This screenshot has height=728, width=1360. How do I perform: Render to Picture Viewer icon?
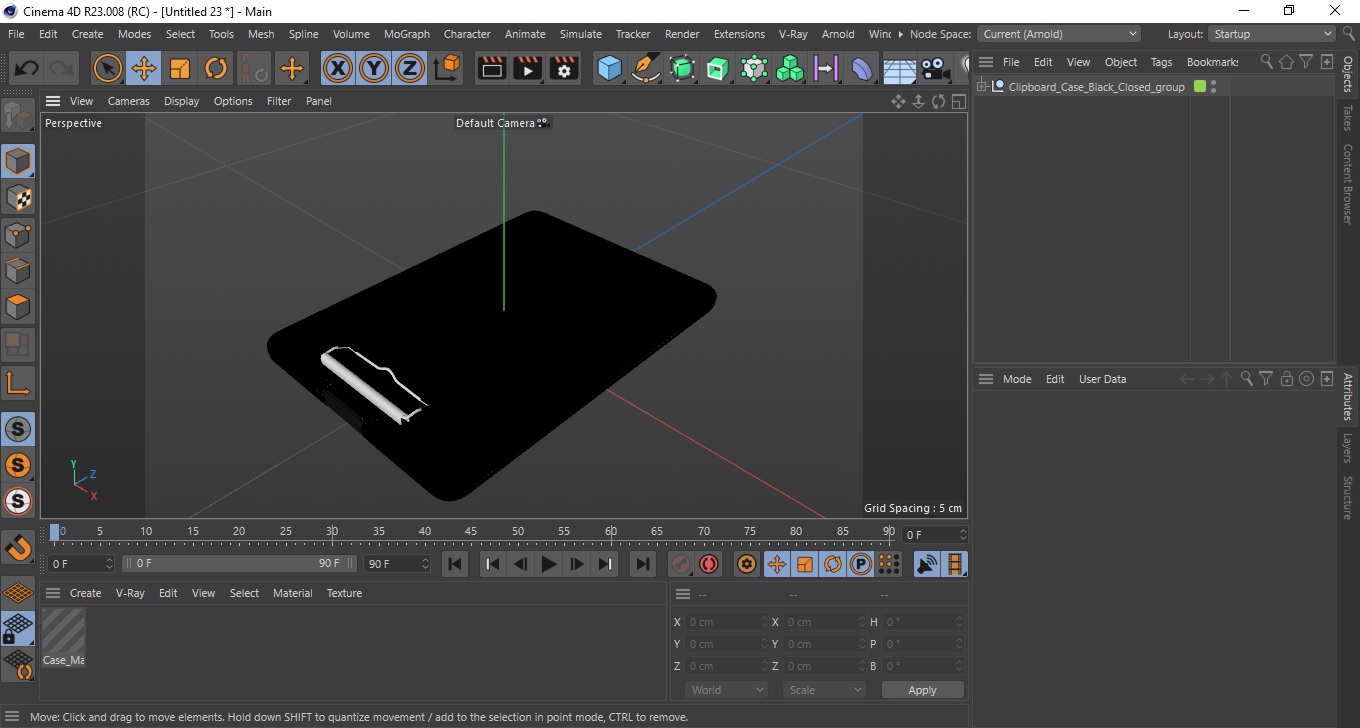[x=528, y=68]
